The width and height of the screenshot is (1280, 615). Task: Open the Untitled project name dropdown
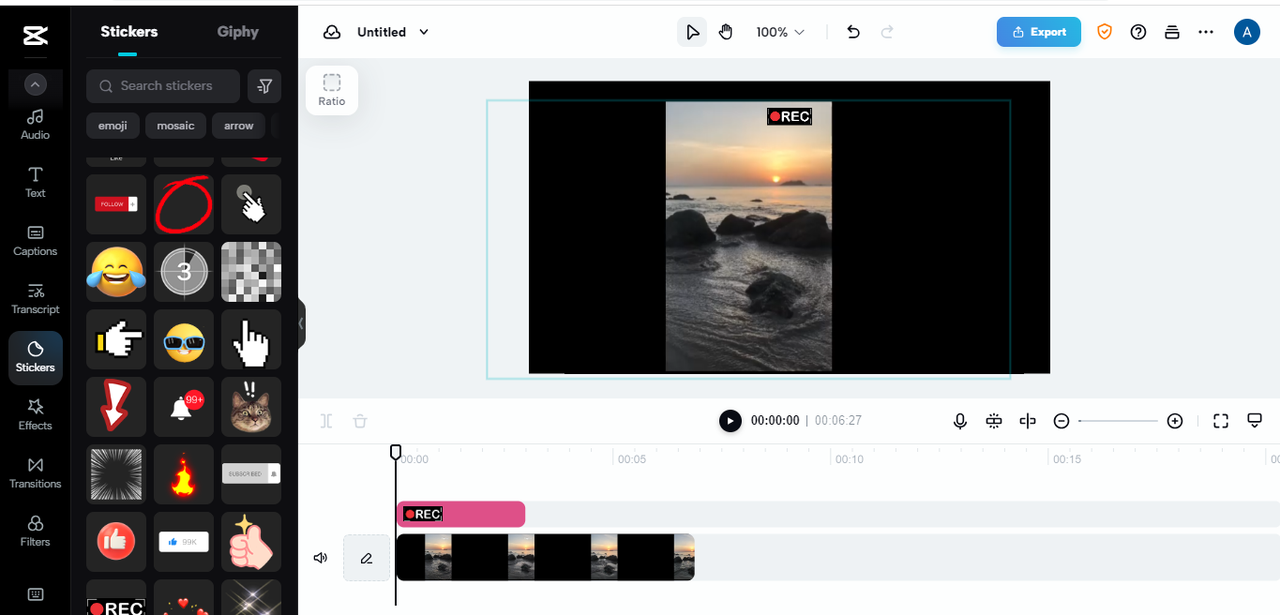pyautogui.click(x=393, y=32)
